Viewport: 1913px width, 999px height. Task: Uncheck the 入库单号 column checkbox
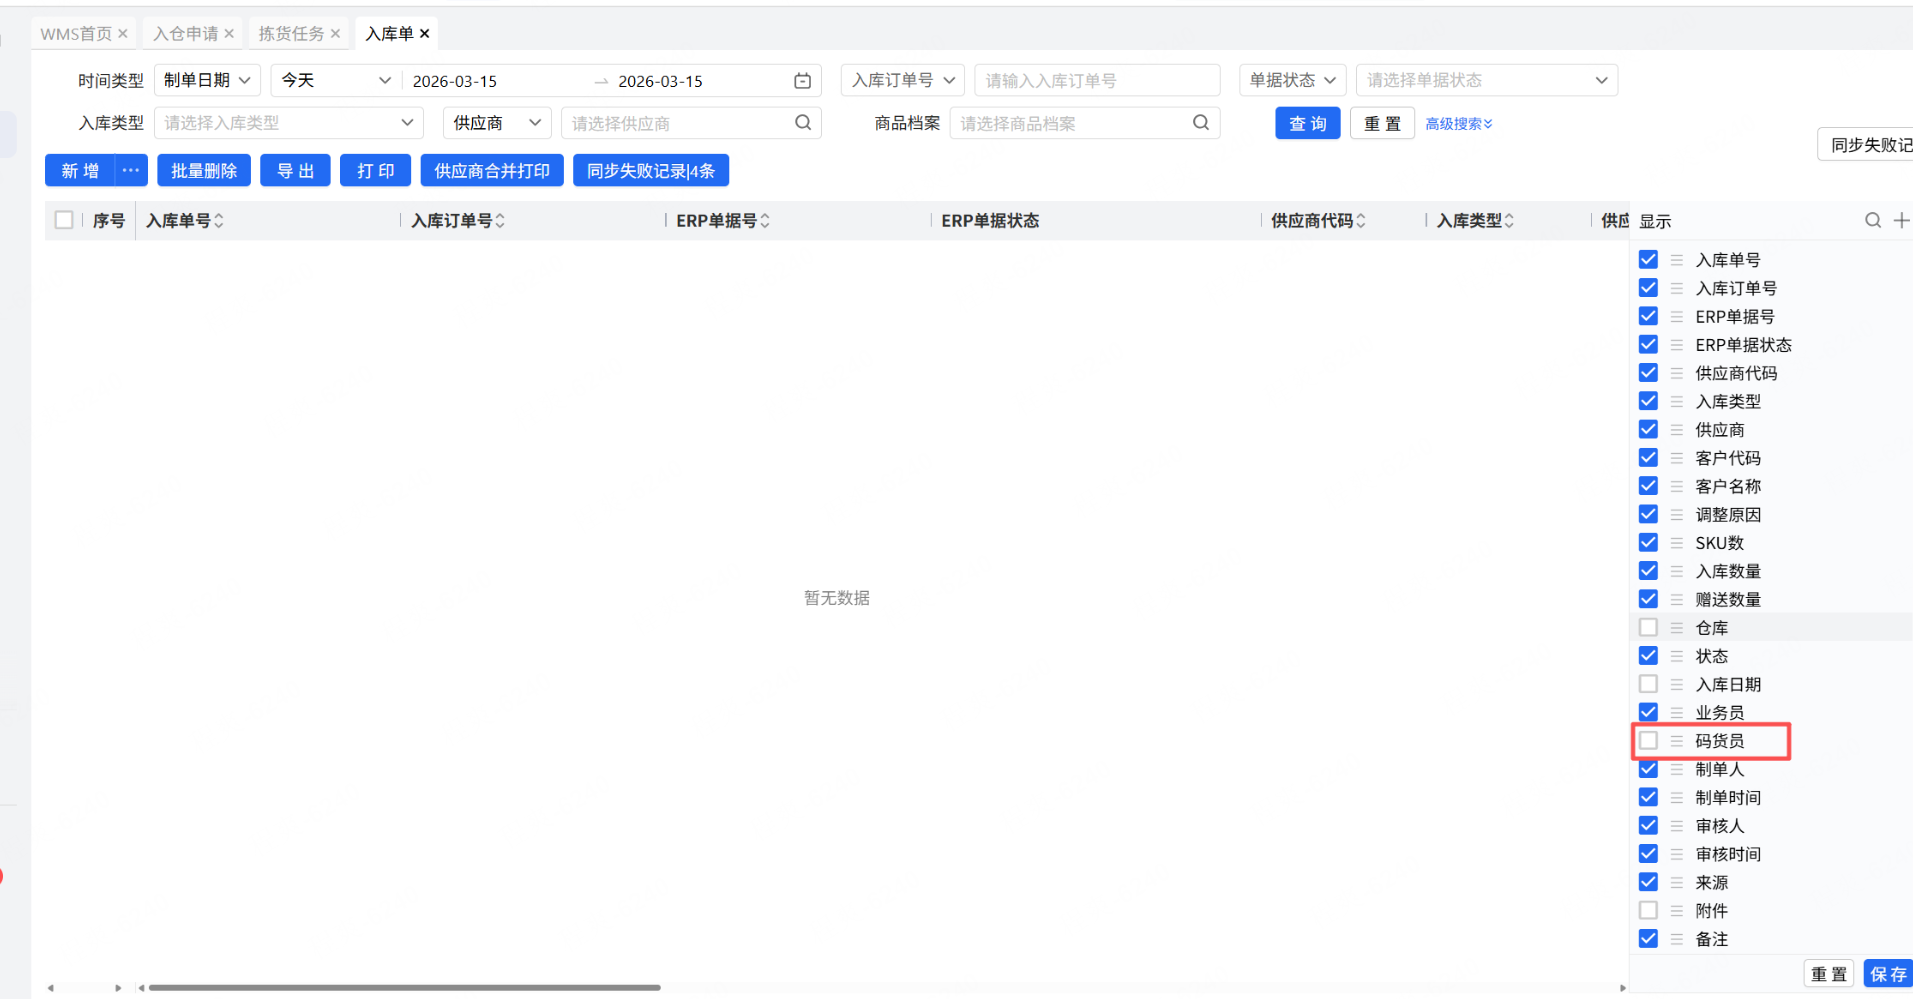[1649, 260]
